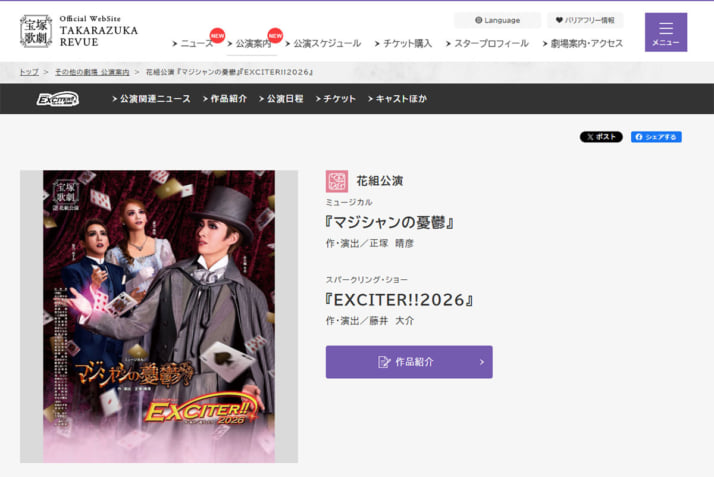
Task: Click the Facebook シェアする button
Action: 656,137
